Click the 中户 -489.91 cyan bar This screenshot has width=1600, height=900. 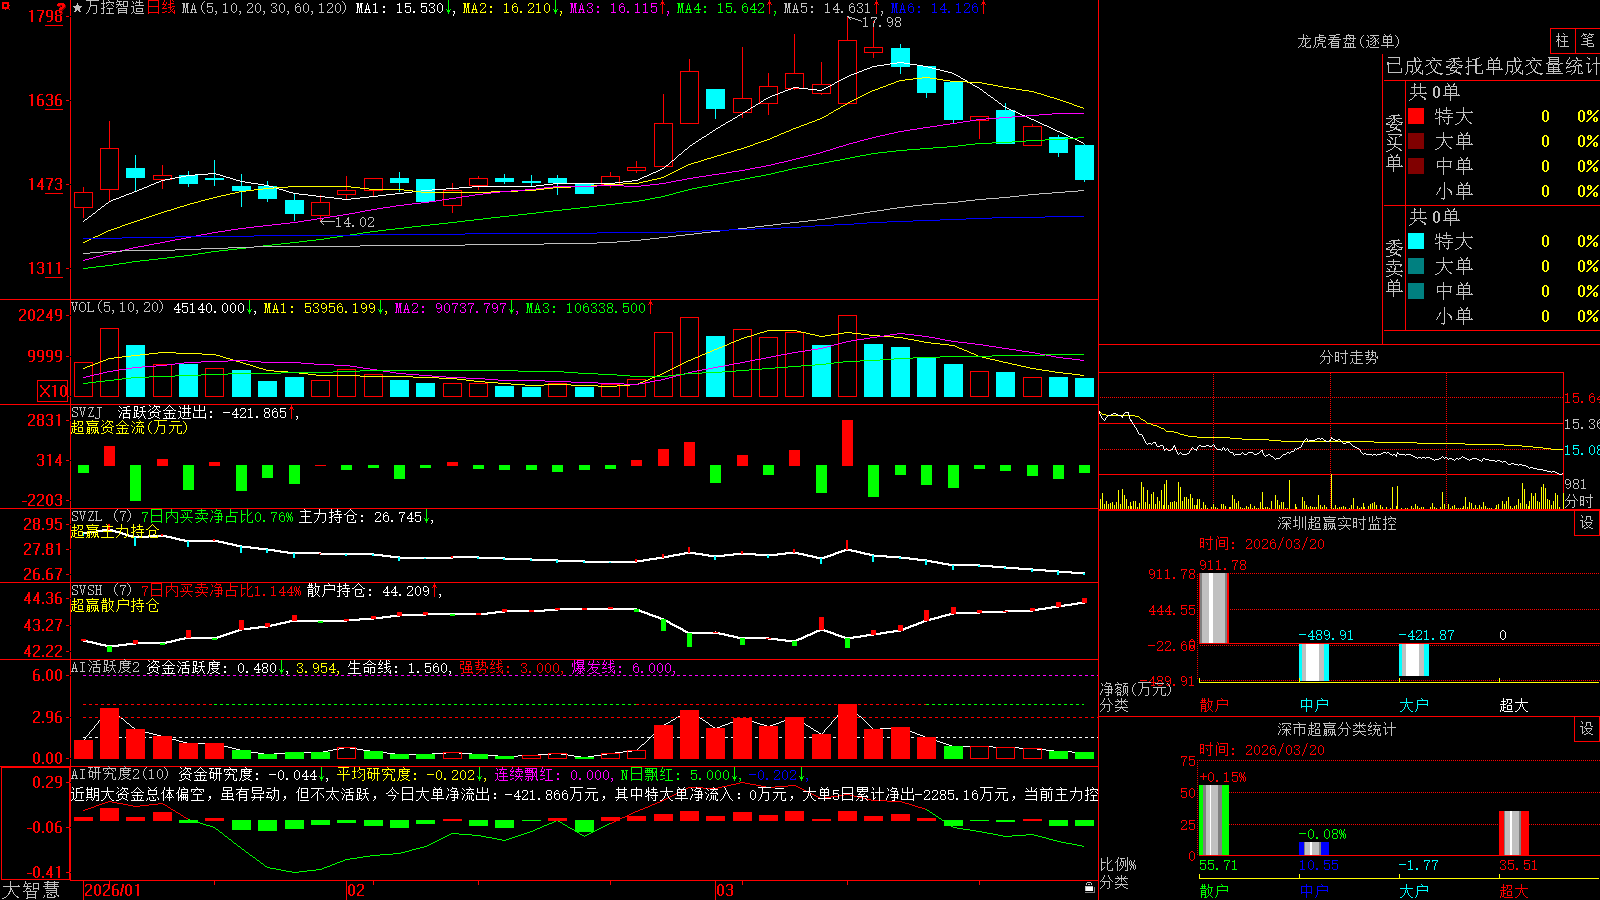[x=1314, y=662]
